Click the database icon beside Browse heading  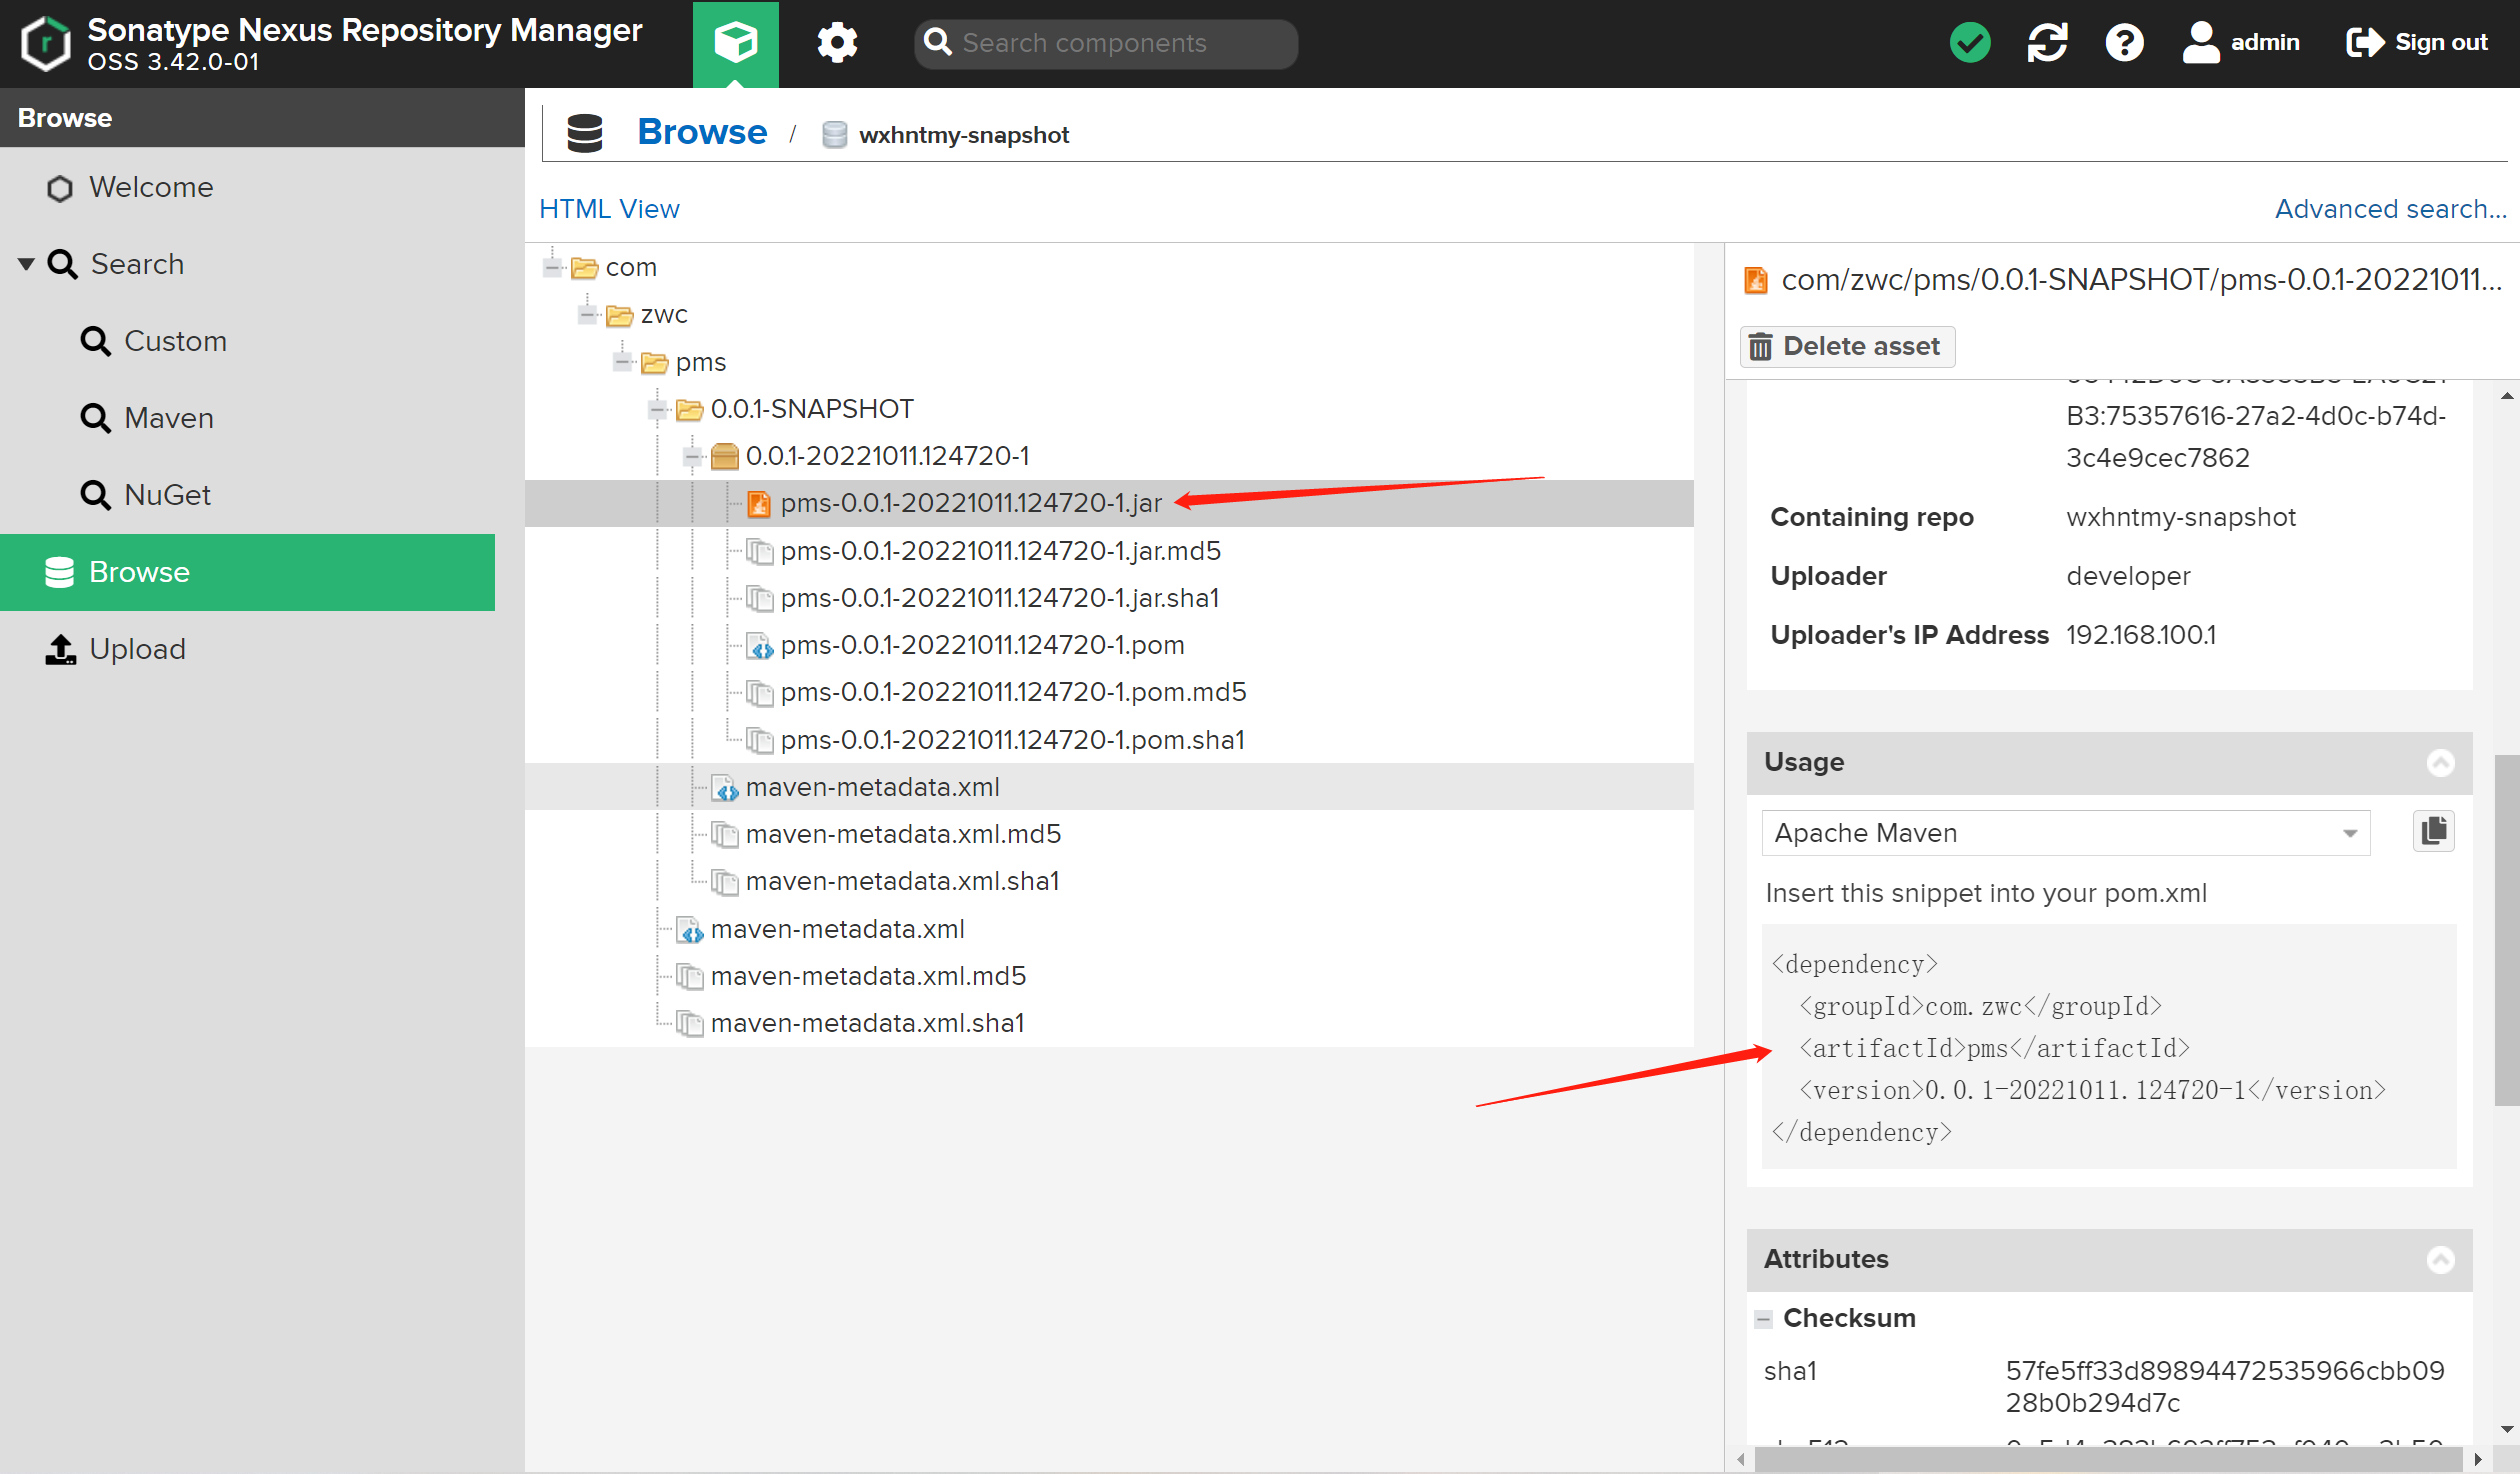pyautogui.click(x=584, y=134)
